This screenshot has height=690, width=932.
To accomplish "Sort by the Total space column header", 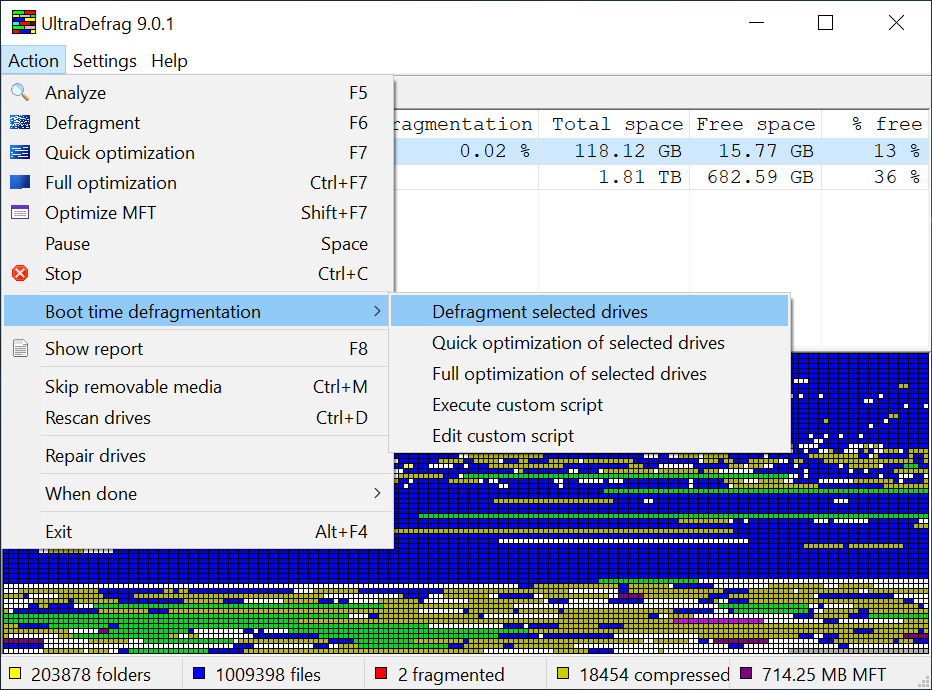I will (x=617, y=124).
